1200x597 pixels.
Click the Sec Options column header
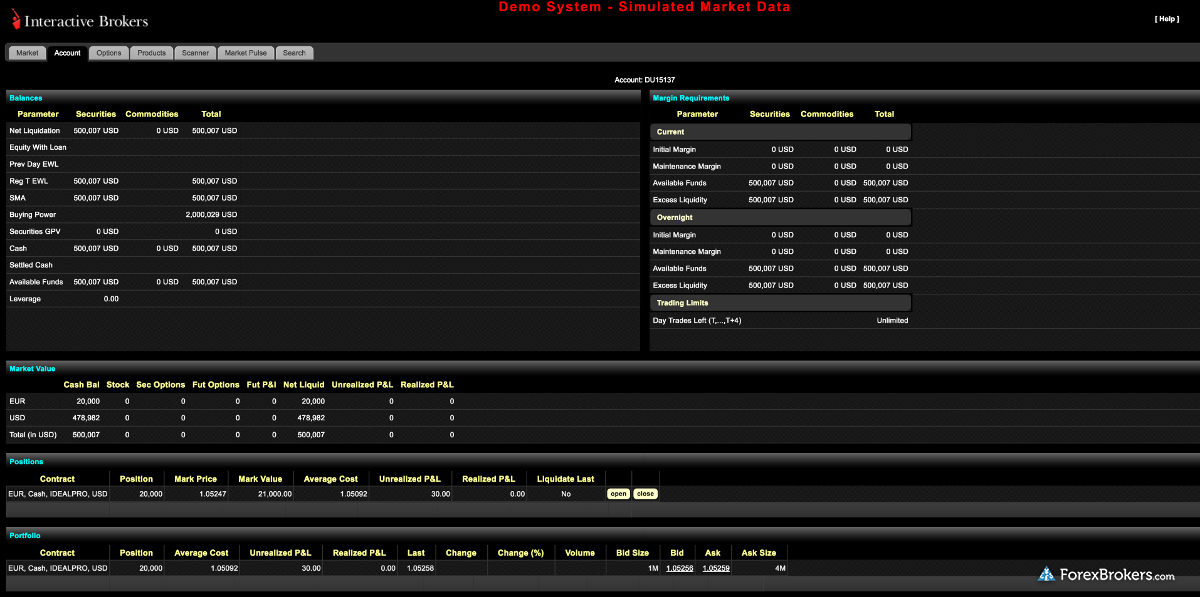tap(161, 384)
